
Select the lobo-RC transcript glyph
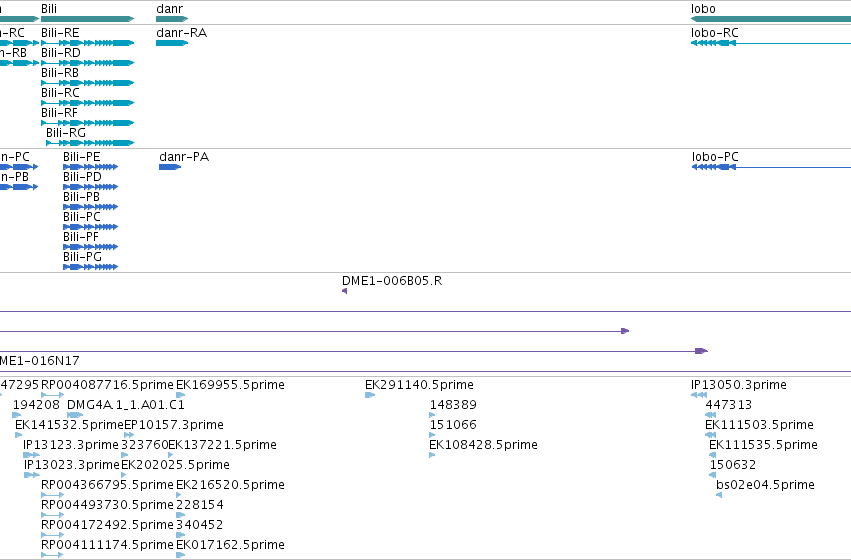click(771, 43)
